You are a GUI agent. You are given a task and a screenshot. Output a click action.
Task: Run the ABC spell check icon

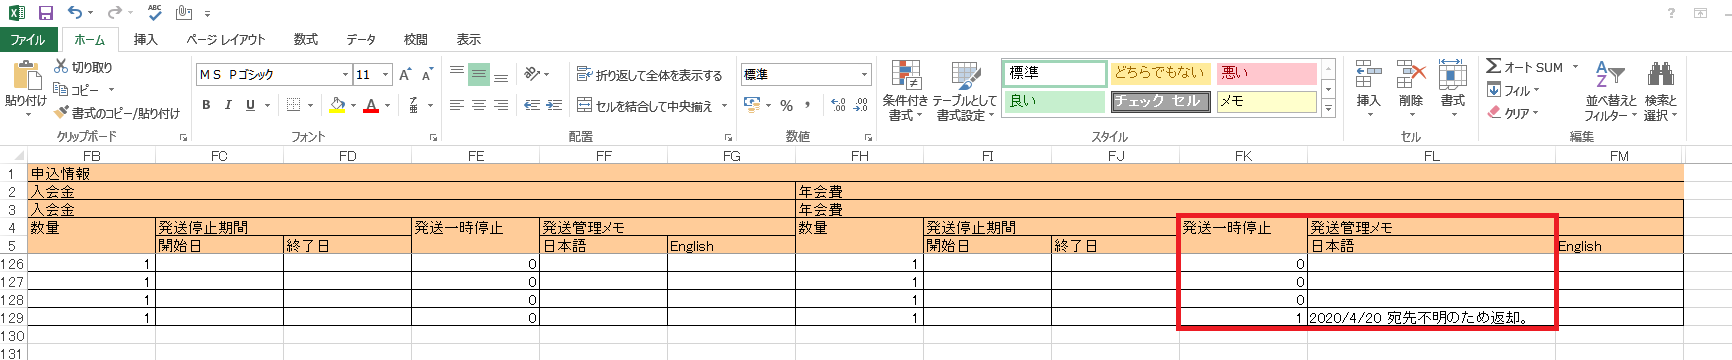click(x=154, y=13)
